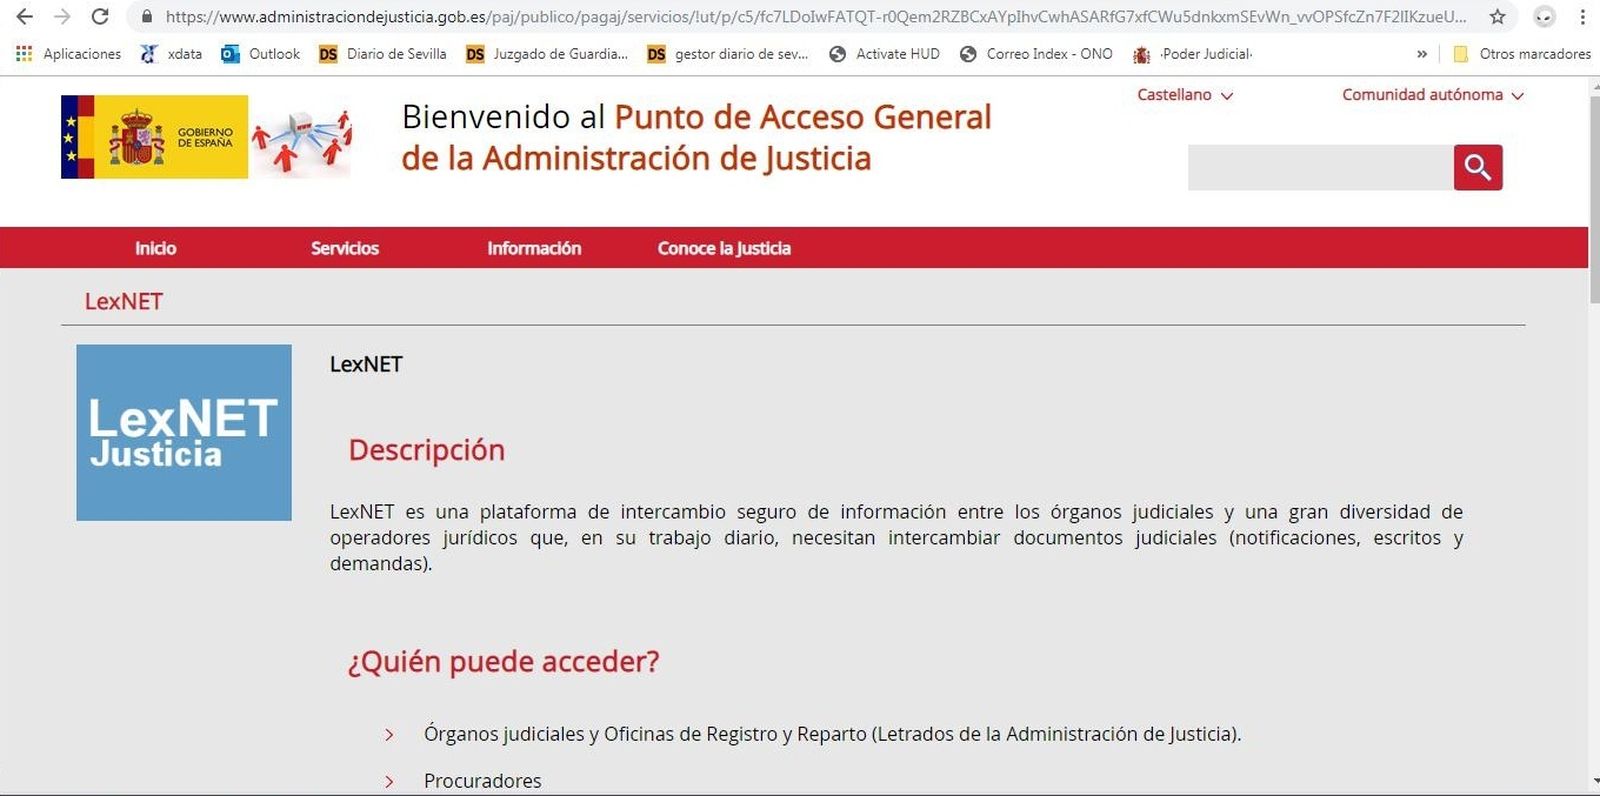Reload the page with the refresh icon

coord(100,16)
